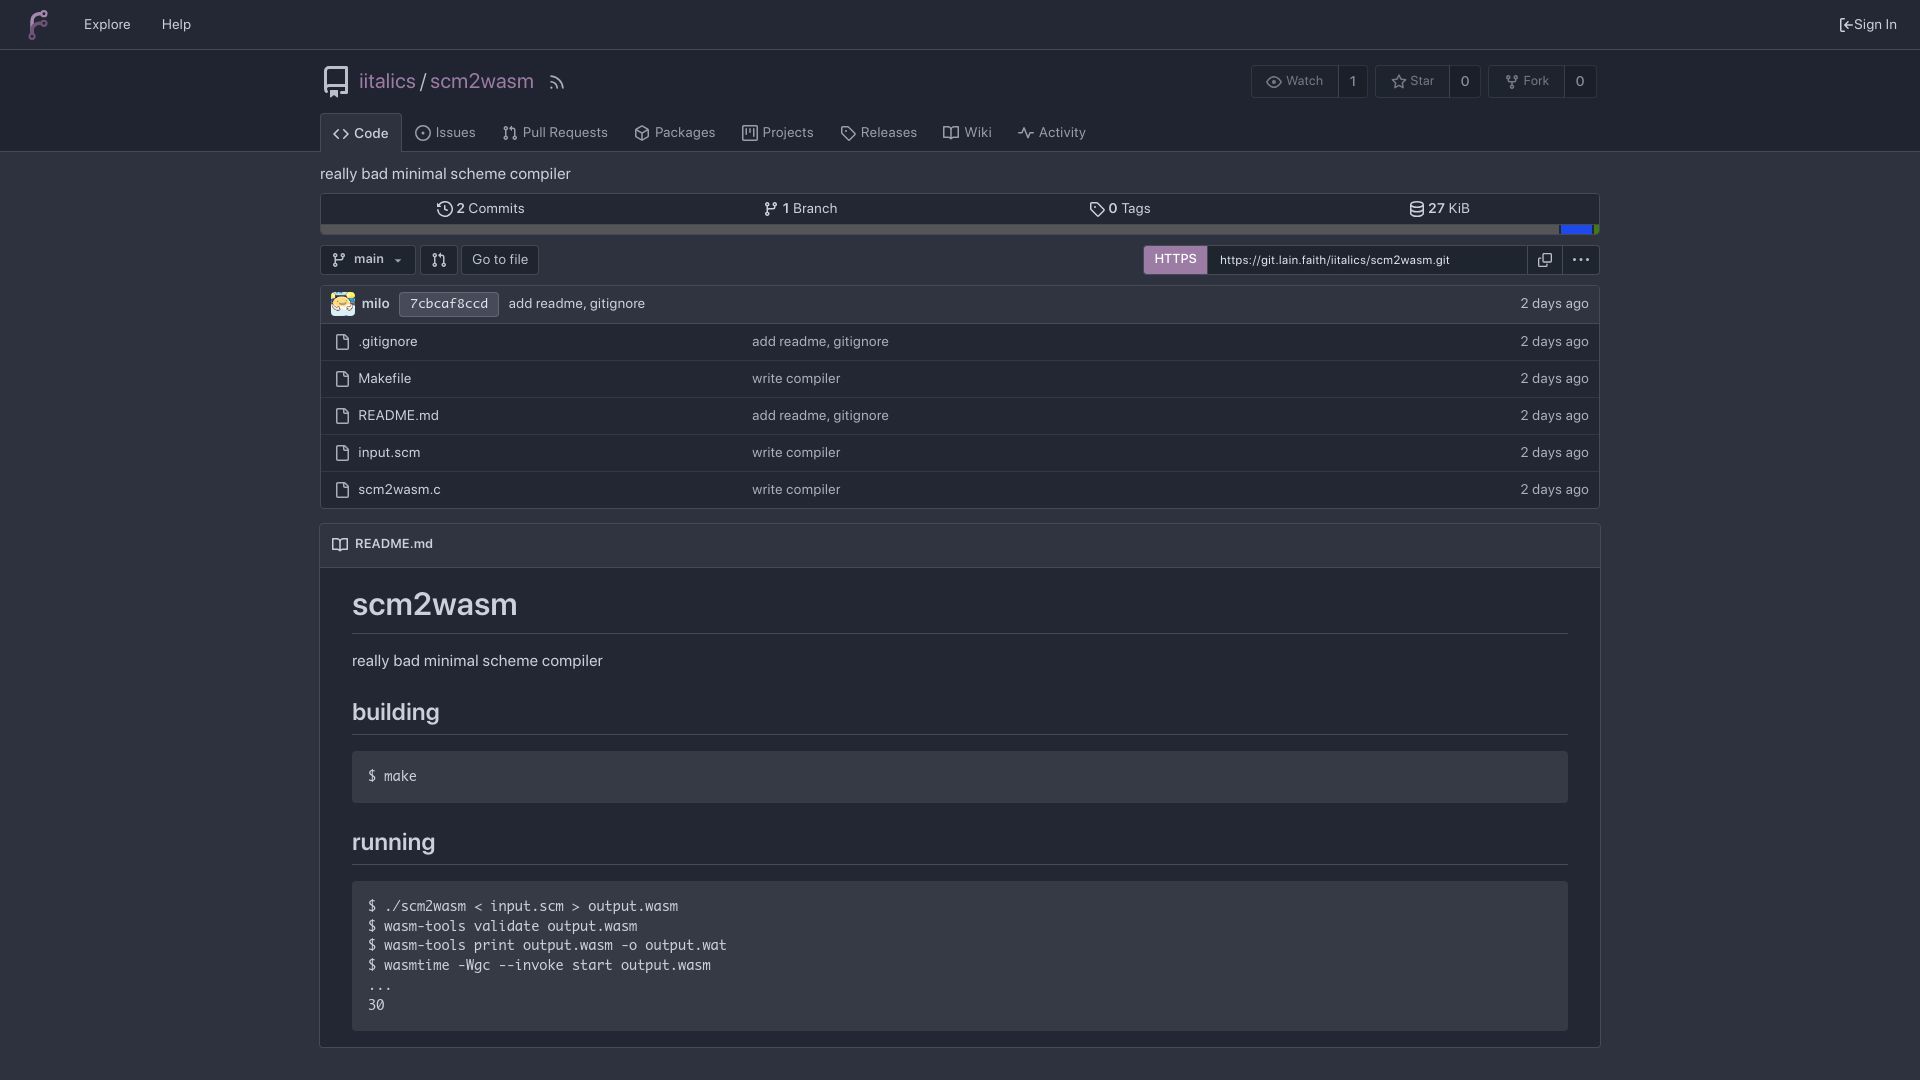Select the HTTPS clone protocol button
The image size is (1920, 1080).
pyautogui.click(x=1175, y=260)
